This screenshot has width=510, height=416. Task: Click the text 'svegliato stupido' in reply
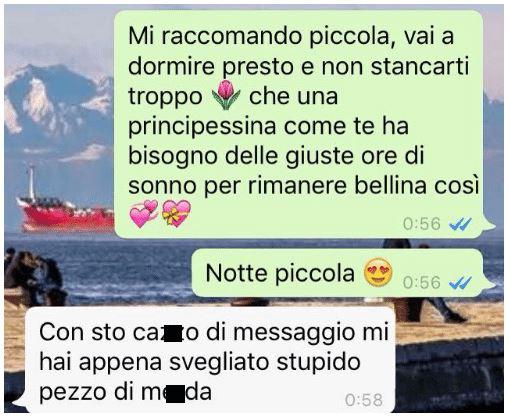[x=265, y=362]
